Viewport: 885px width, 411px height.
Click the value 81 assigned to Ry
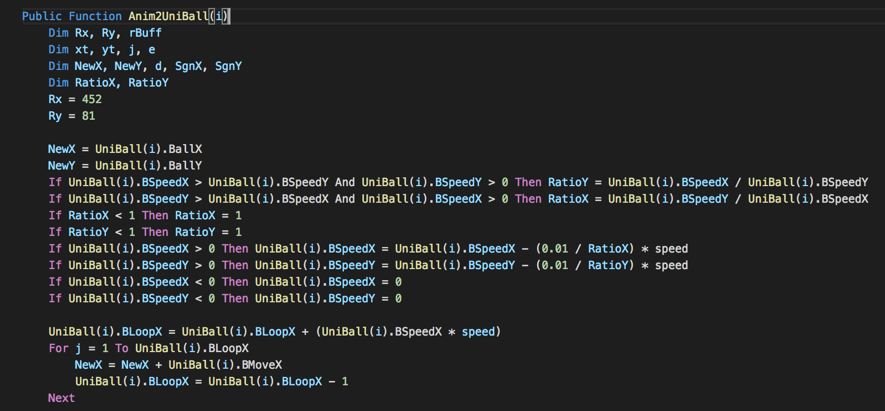pyautogui.click(x=89, y=116)
